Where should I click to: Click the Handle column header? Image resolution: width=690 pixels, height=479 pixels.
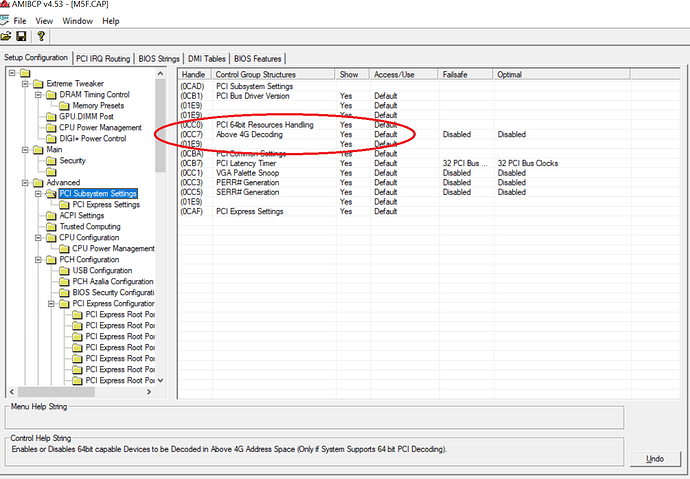click(x=194, y=74)
